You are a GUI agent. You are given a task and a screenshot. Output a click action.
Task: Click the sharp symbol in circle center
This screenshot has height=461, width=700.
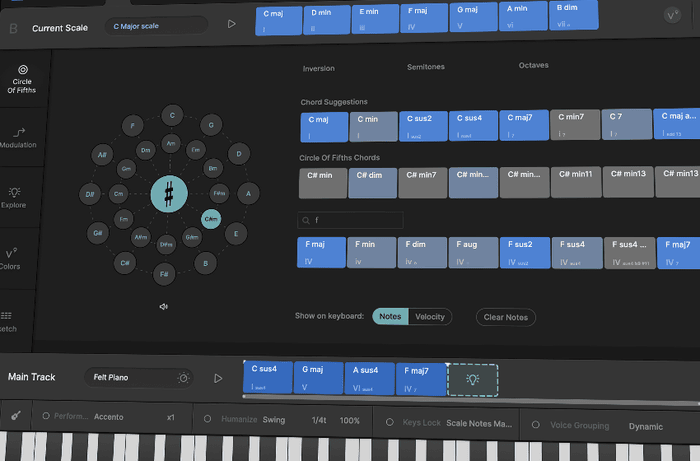[x=168, y=193]
